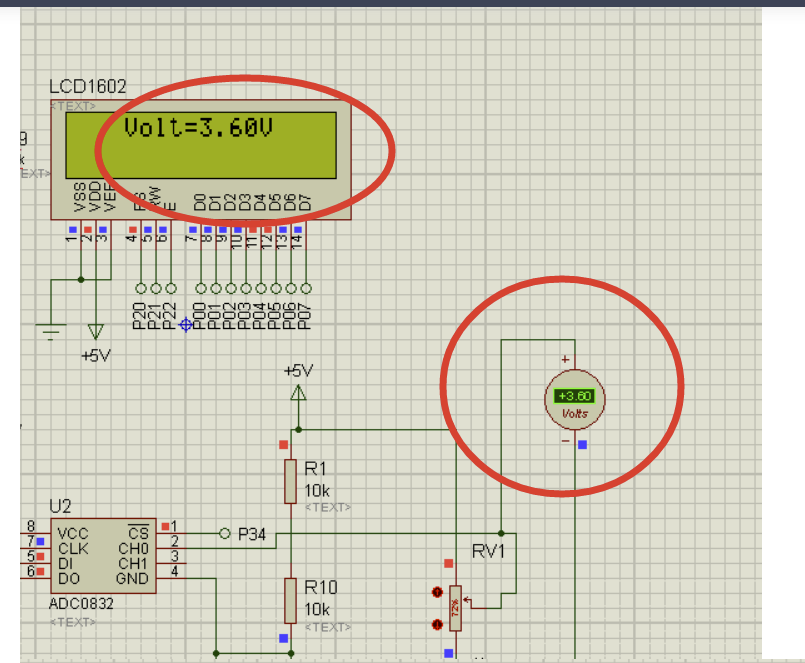
Task: Click the CH1 pin name on ADC0832
Action: pos(133,563)
